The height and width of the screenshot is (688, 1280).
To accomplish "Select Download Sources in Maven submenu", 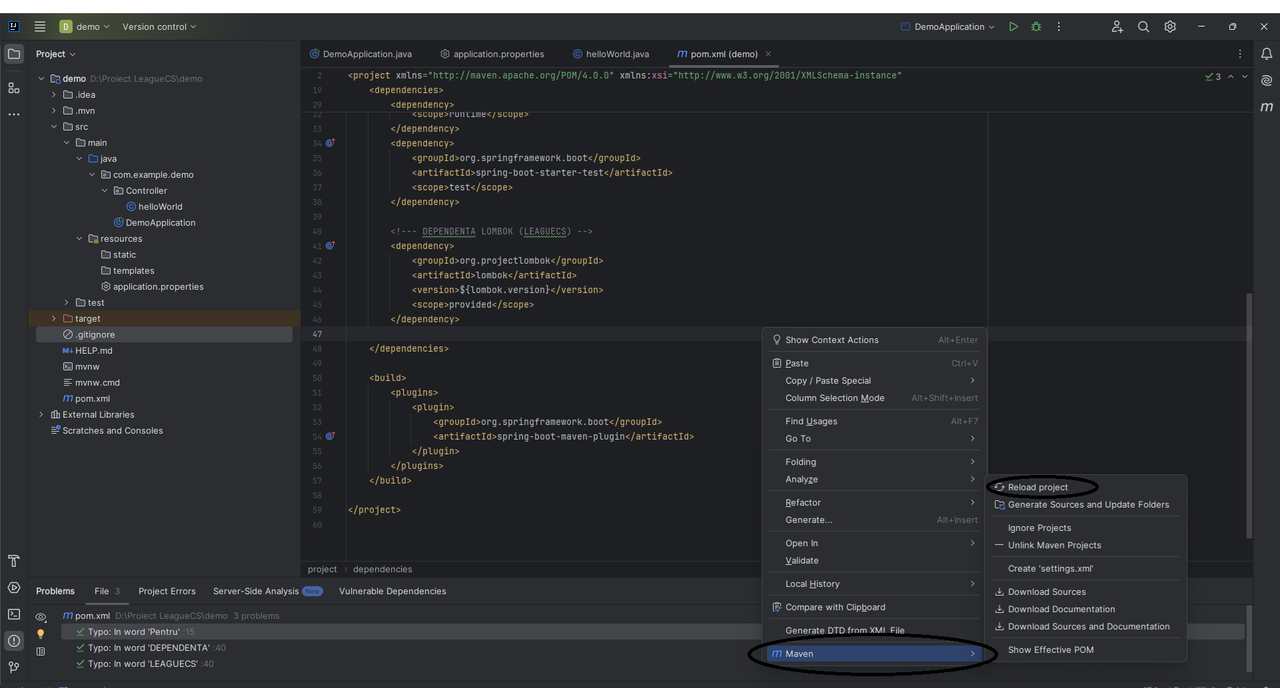I will coord(1046,592).
